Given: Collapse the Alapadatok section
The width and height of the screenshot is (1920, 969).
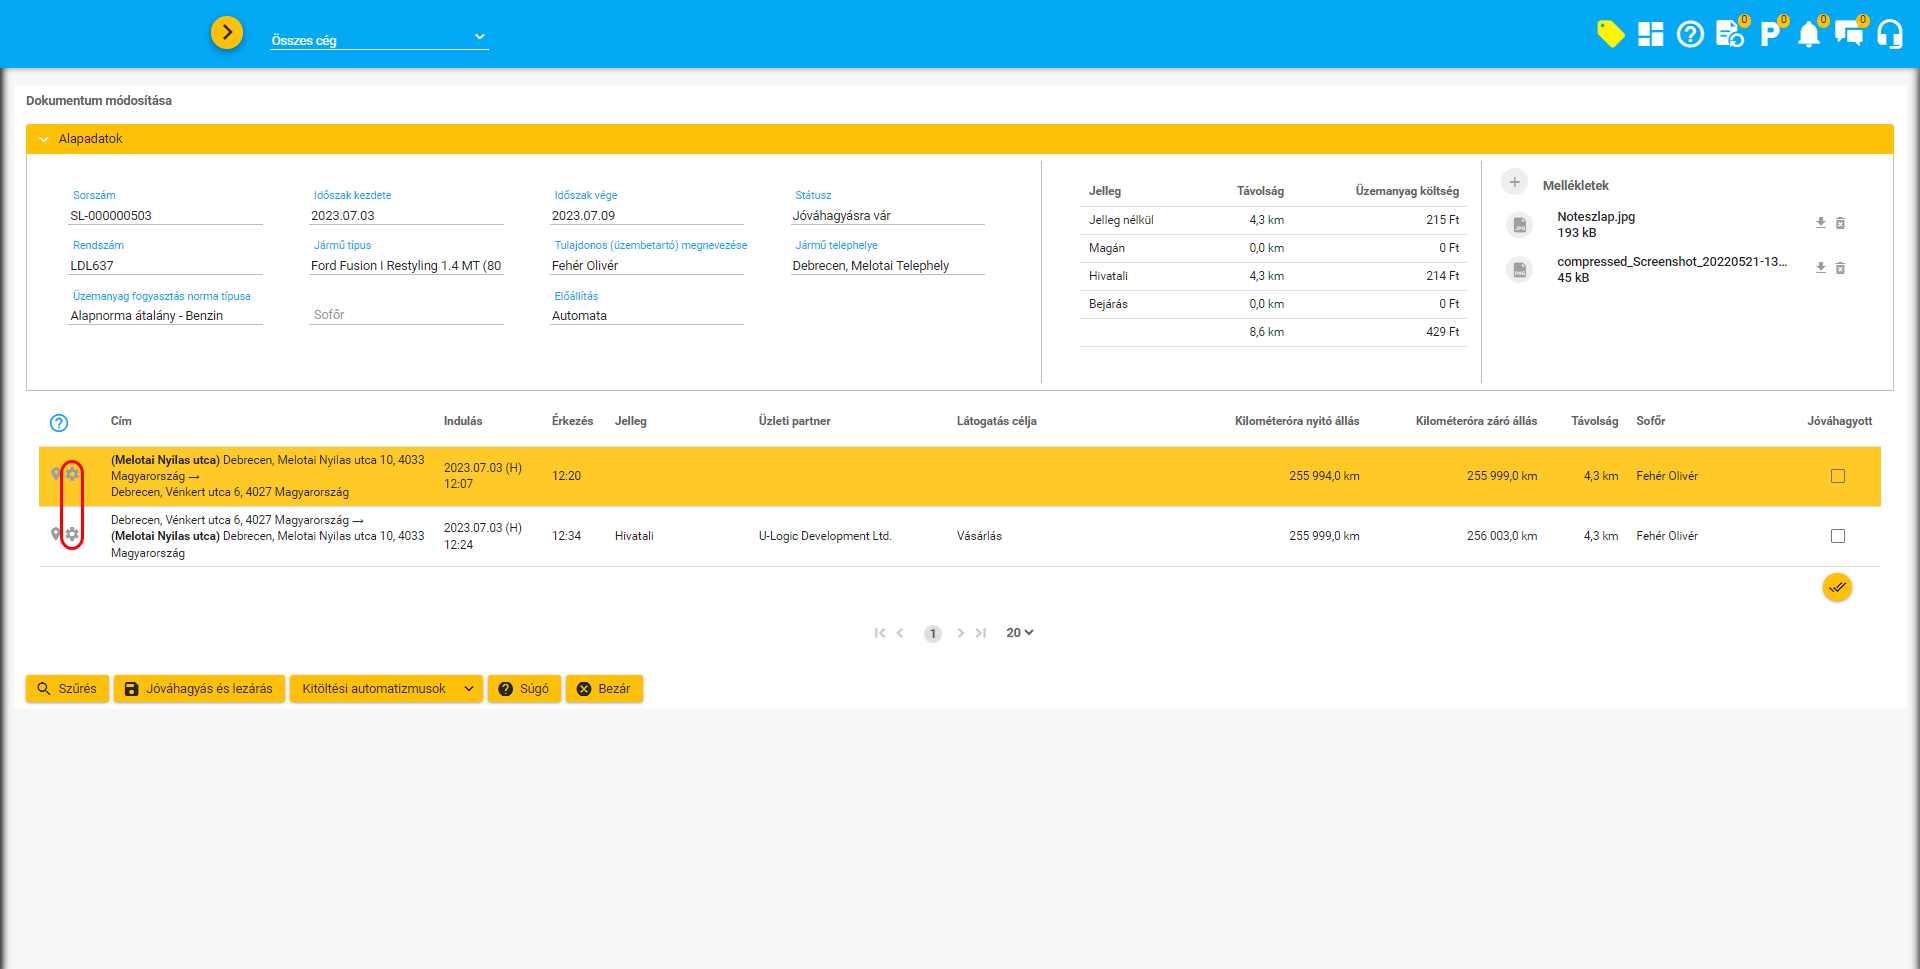Looking at the screenshot, I should point(44,139).
